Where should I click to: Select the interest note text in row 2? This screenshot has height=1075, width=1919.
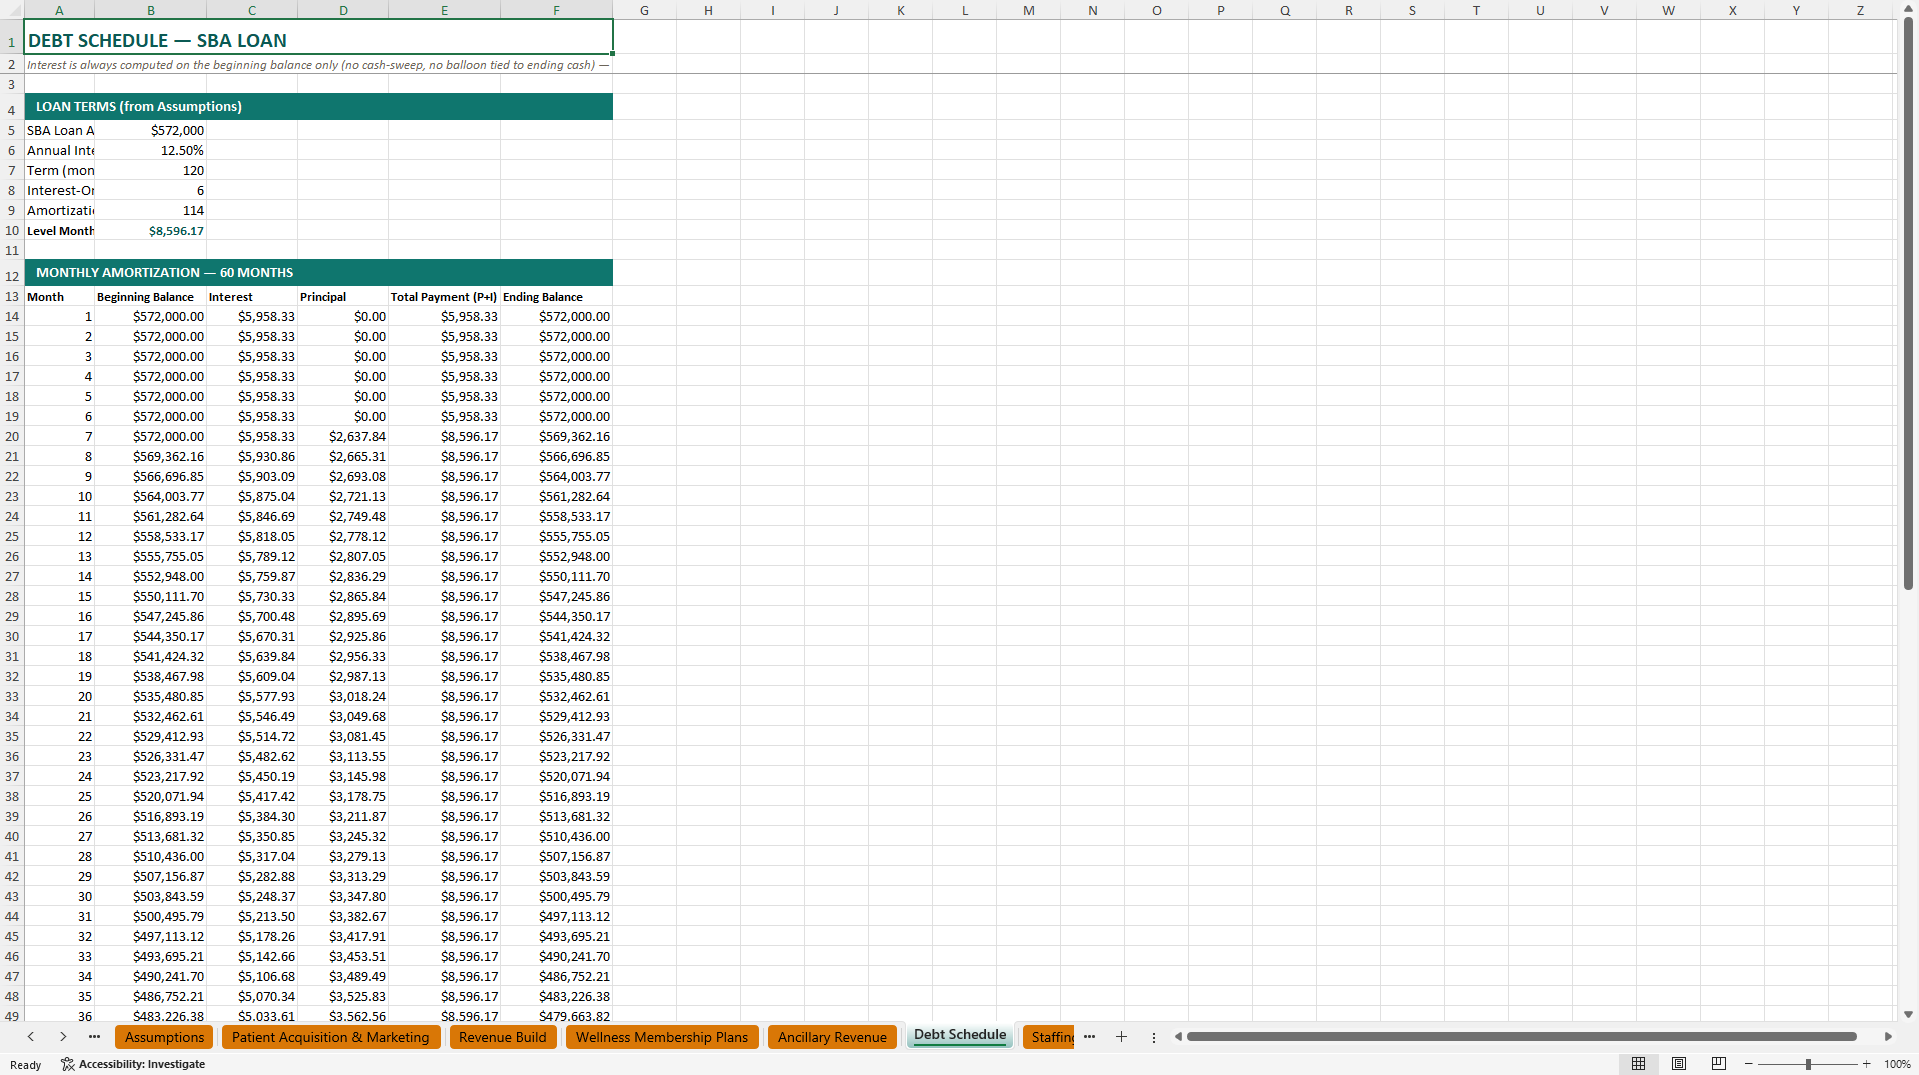click(318, 65)
